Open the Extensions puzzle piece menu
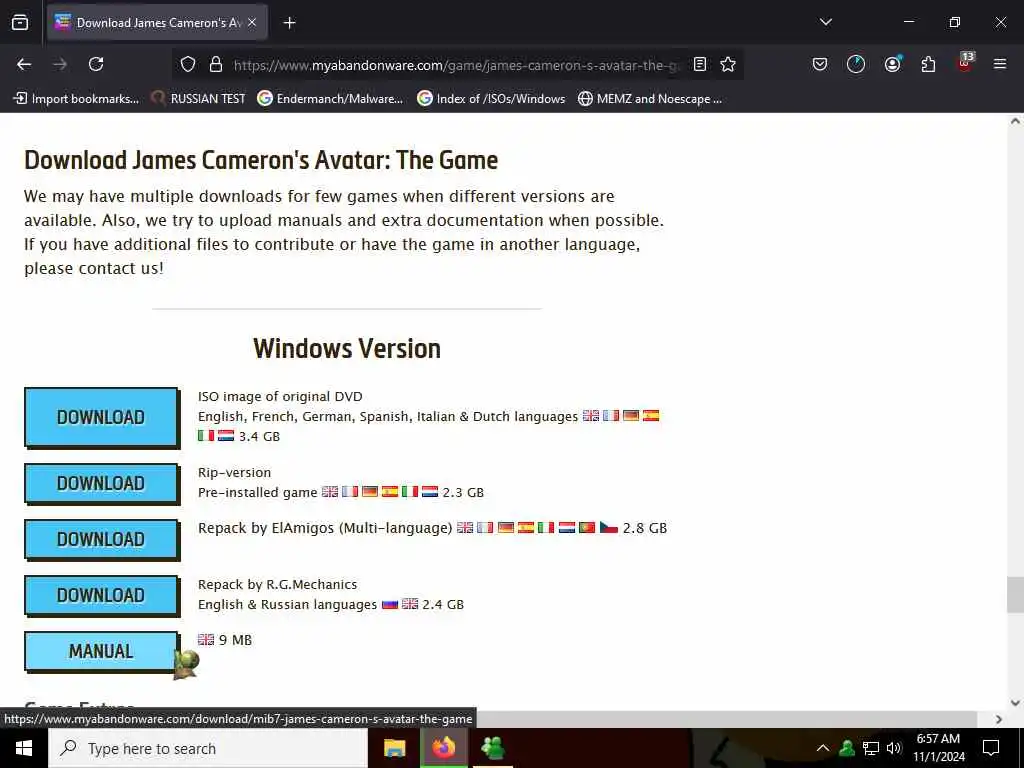Viewport: 1024px width, 768px height. 928,64
